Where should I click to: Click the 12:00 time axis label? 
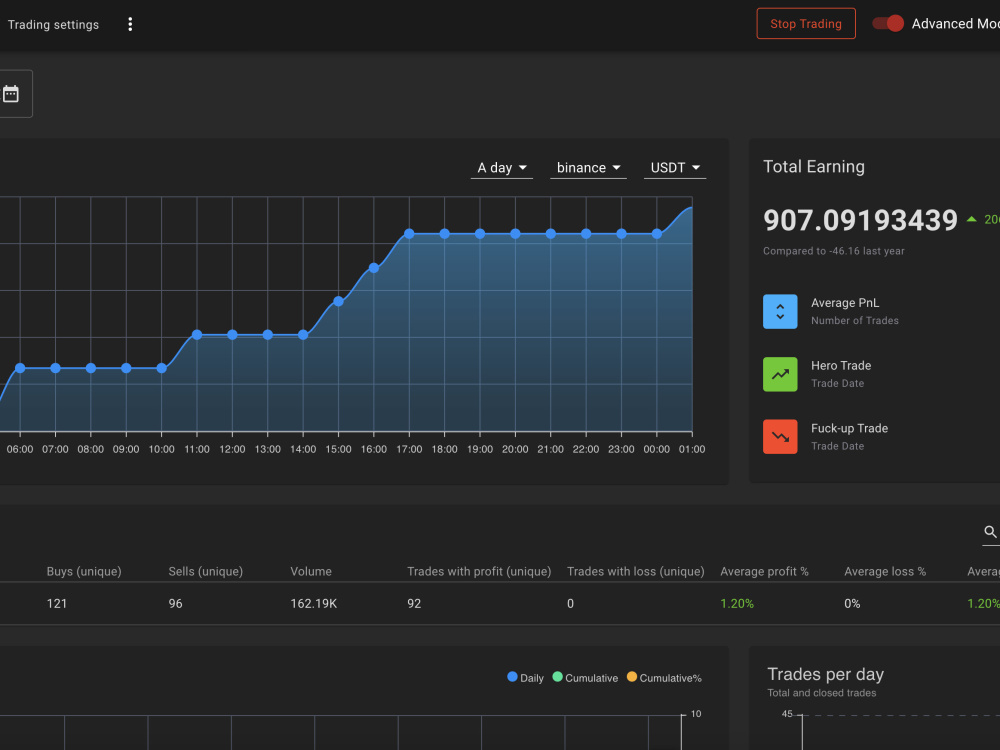coord(232,449)
